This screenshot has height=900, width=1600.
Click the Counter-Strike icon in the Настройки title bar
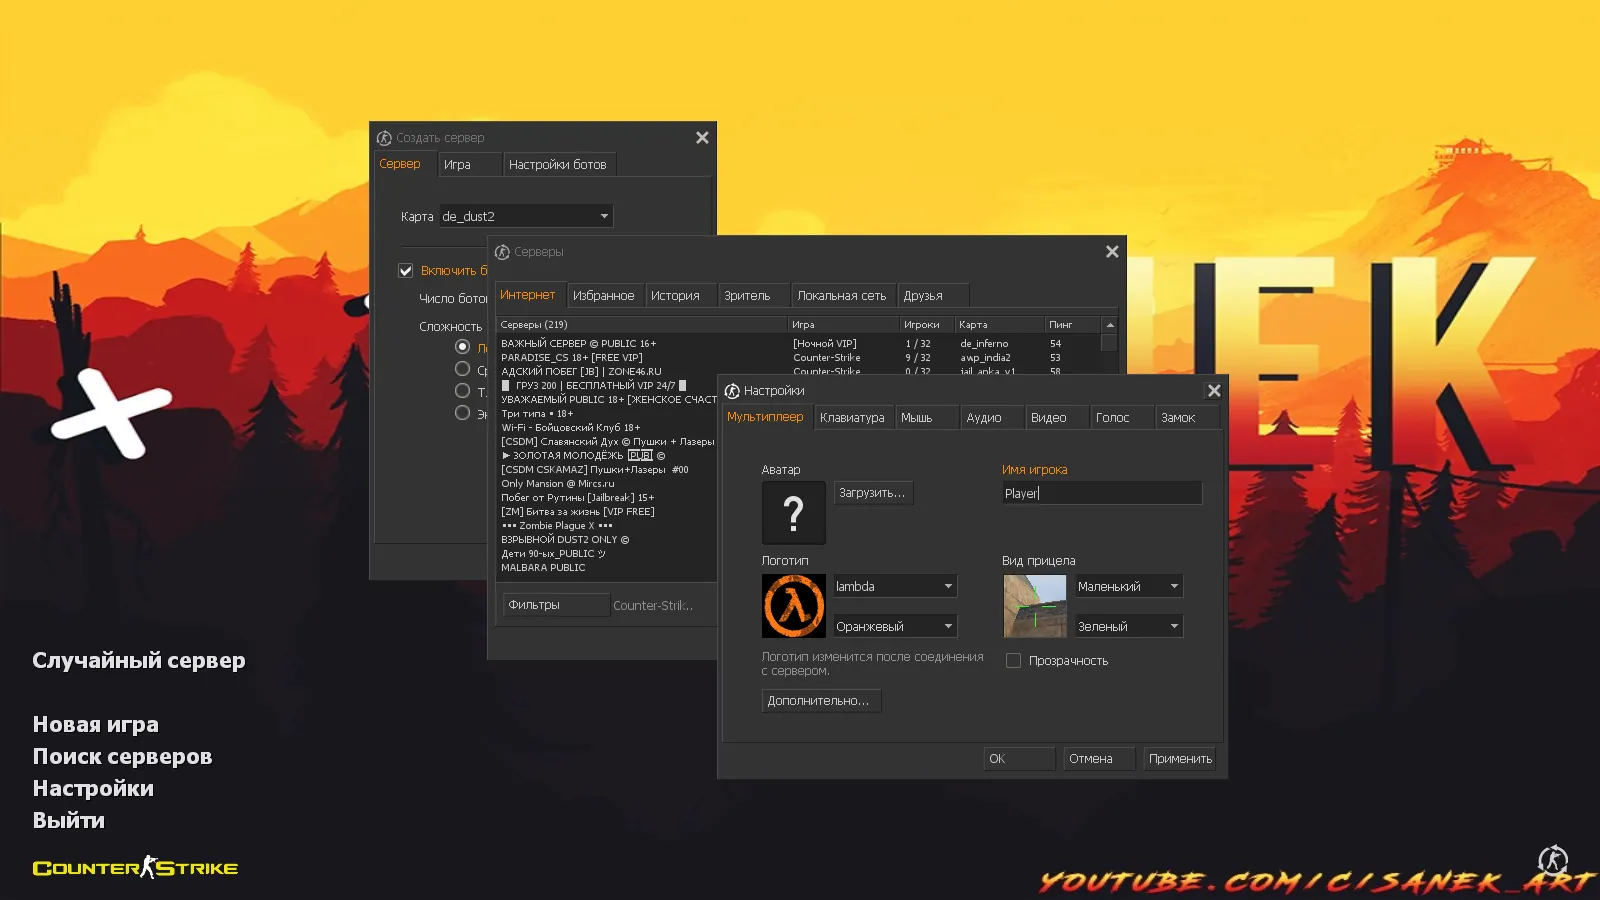[732, 391]
